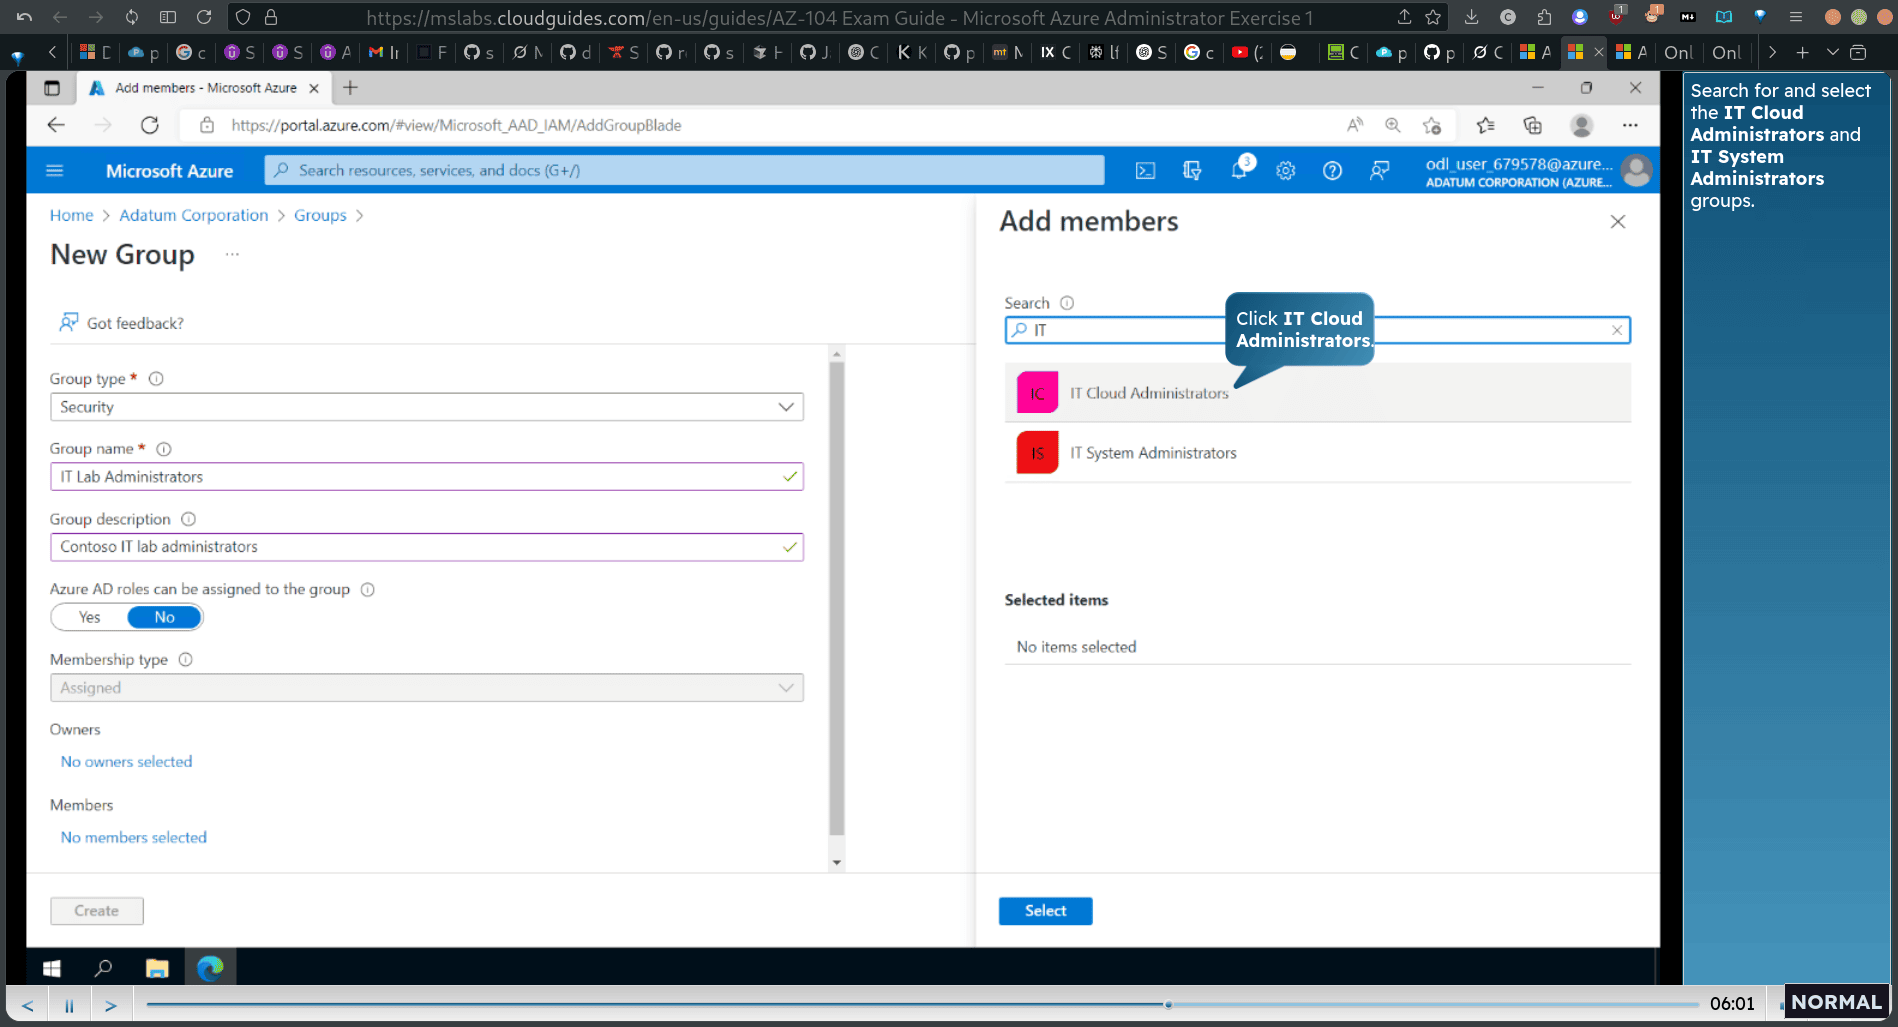Screen dimensions: 1898x1027
Task: Click the Add members - Microsoft Azure tab
Action: pos(205,88)
